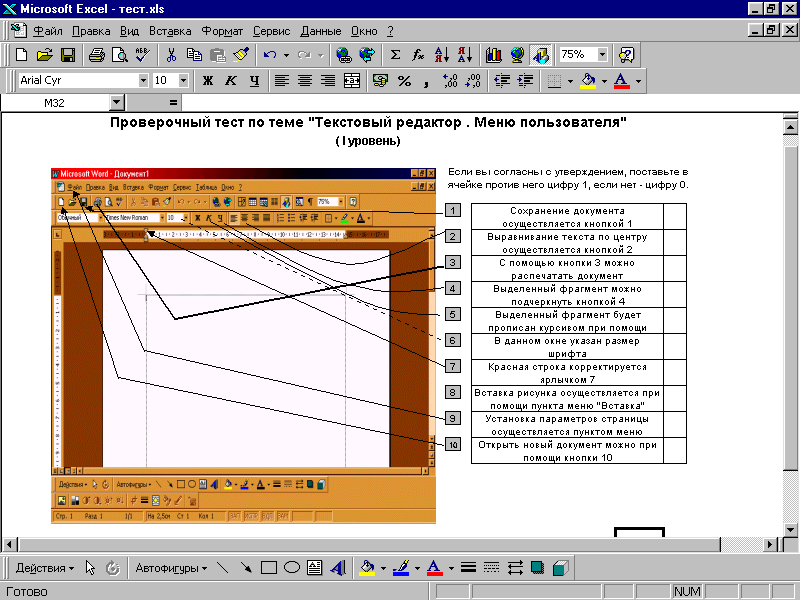Paste from clipboard icon
This screenshot has width=800, height=600.
[218, 55]
